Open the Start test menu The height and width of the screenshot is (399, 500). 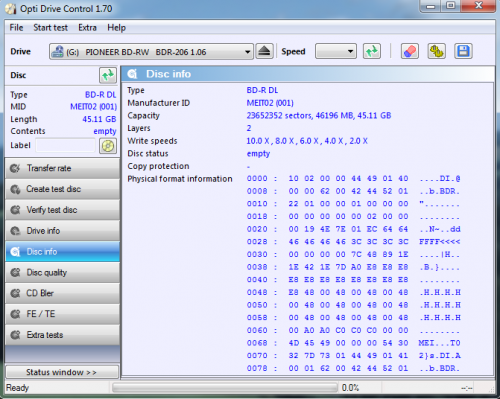50,28
